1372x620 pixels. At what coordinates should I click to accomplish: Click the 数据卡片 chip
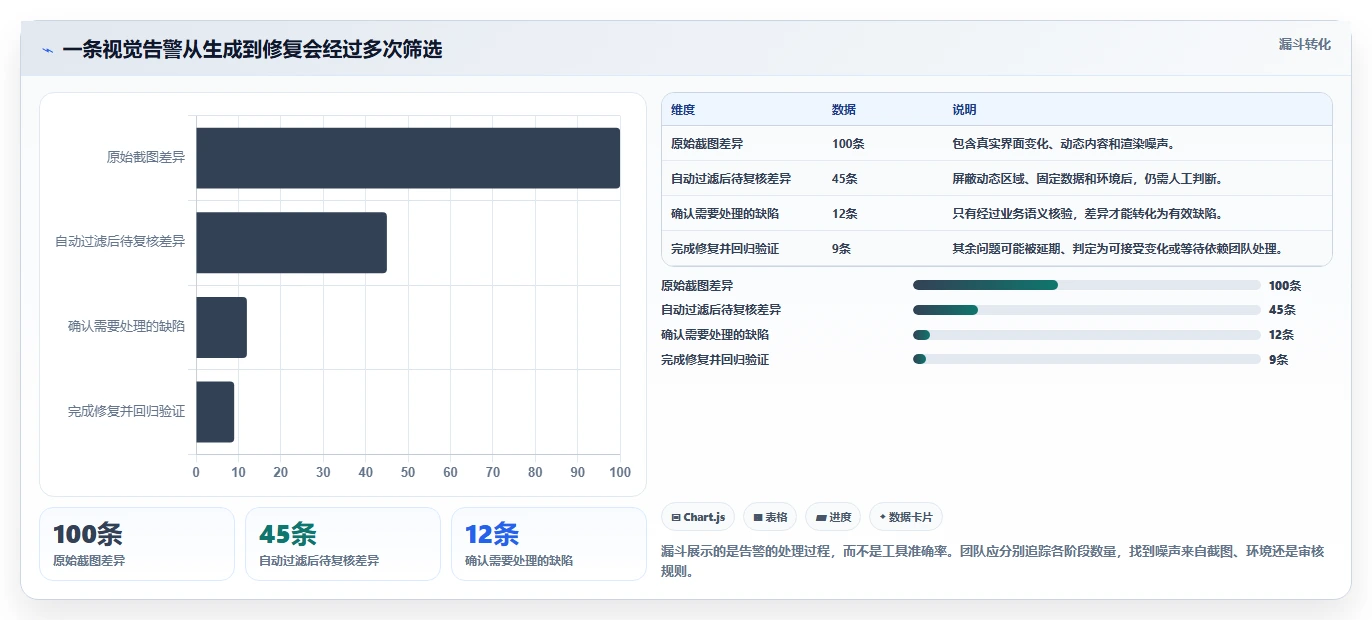[905, 517]
